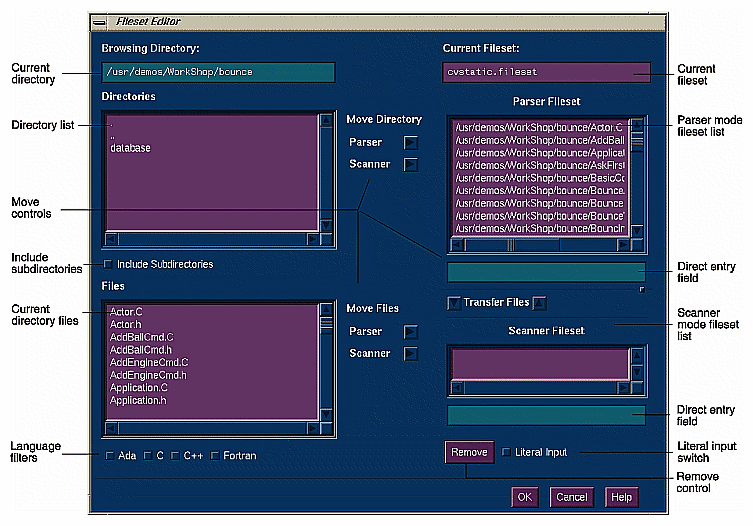This screenshot has height=526, width=753.
Task: Click the Transfer Files down arrow button
Action: tap(453, 303)
